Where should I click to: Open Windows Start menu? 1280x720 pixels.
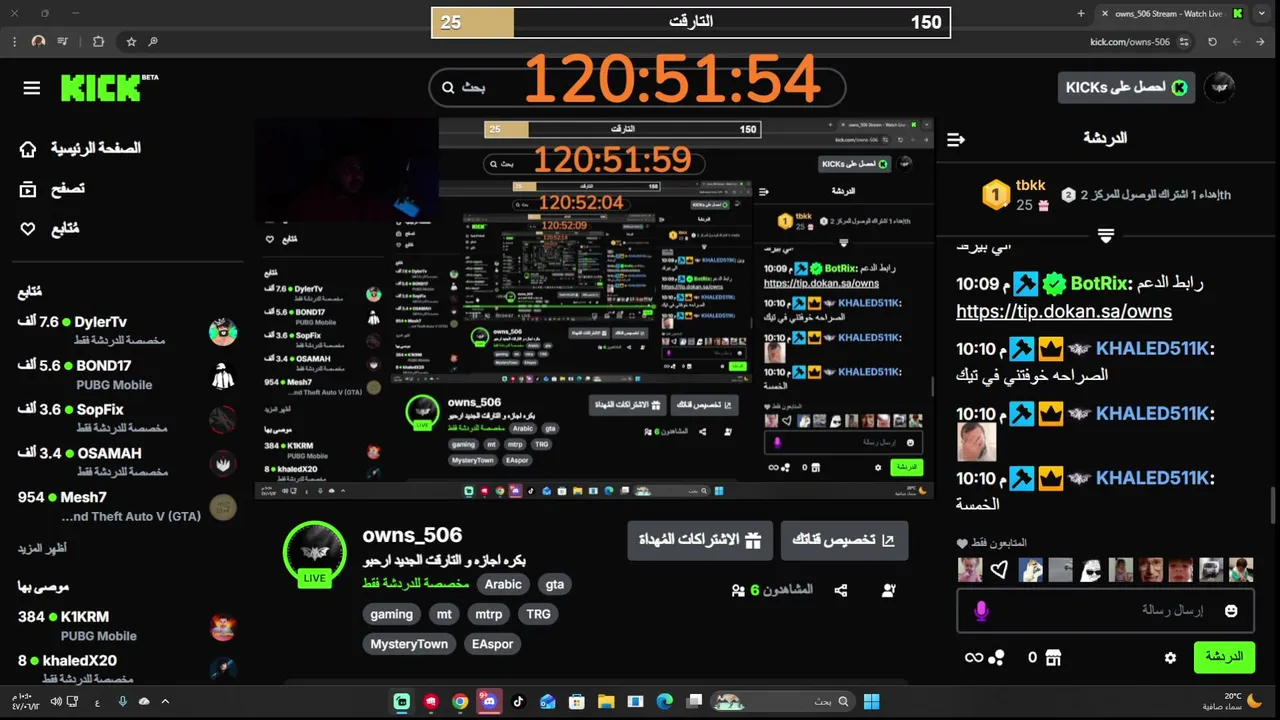click(871, 702)
